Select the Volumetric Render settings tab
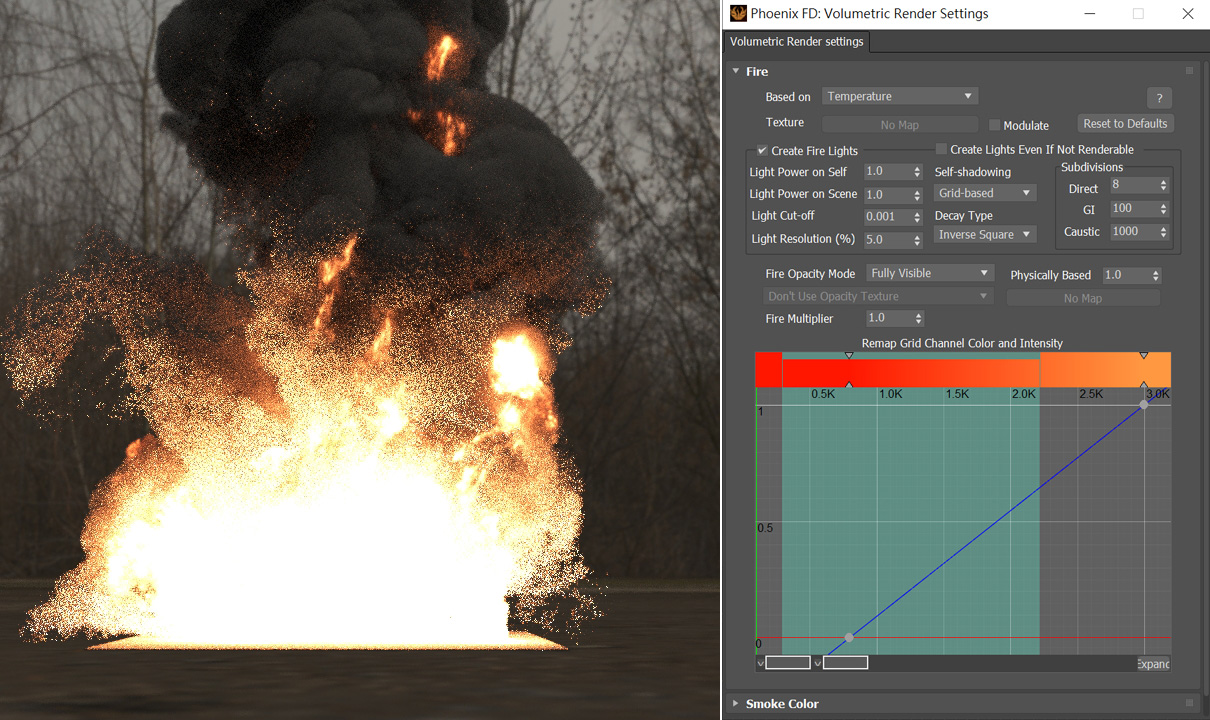The width and height of the screenshot is (1210, 720). (x=796, y=41)
